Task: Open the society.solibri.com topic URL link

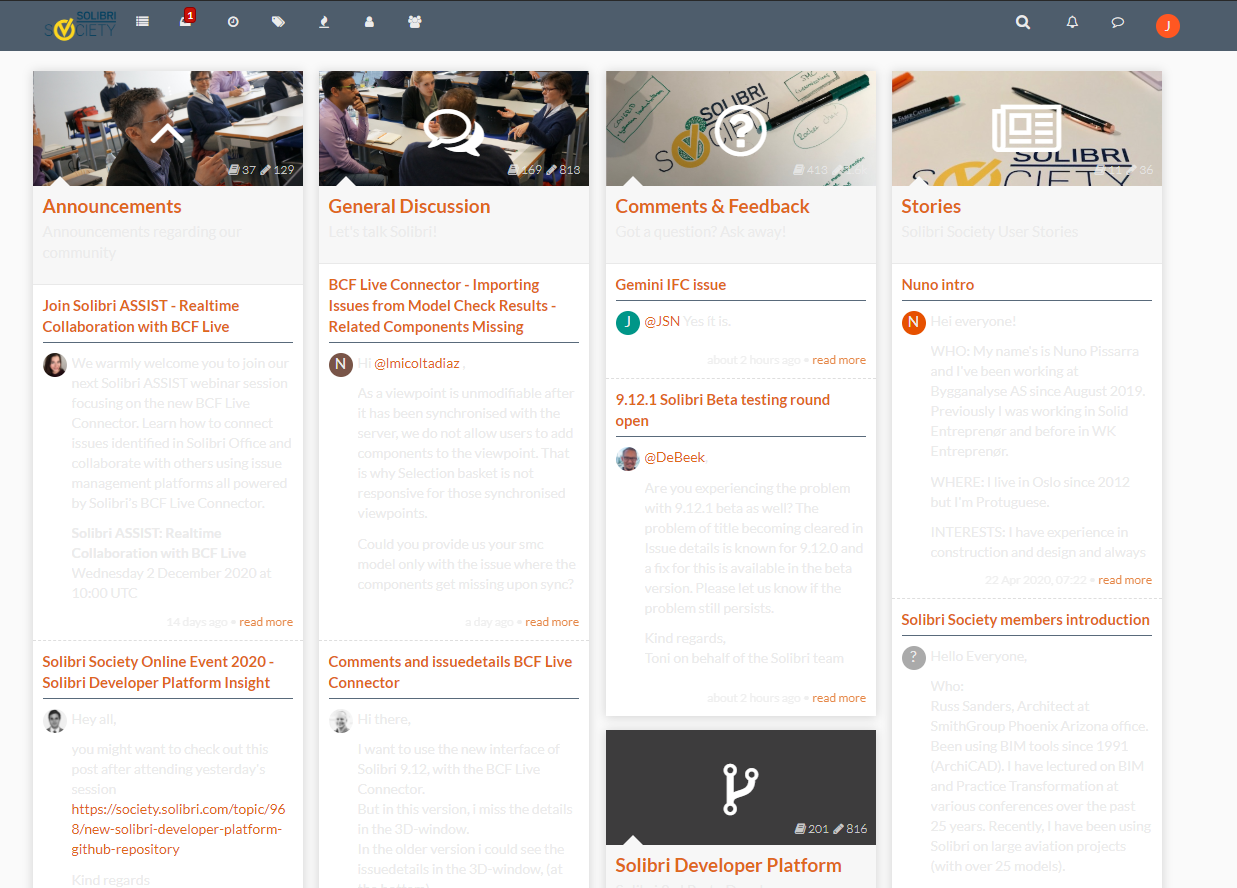Action: click(178, 829)
